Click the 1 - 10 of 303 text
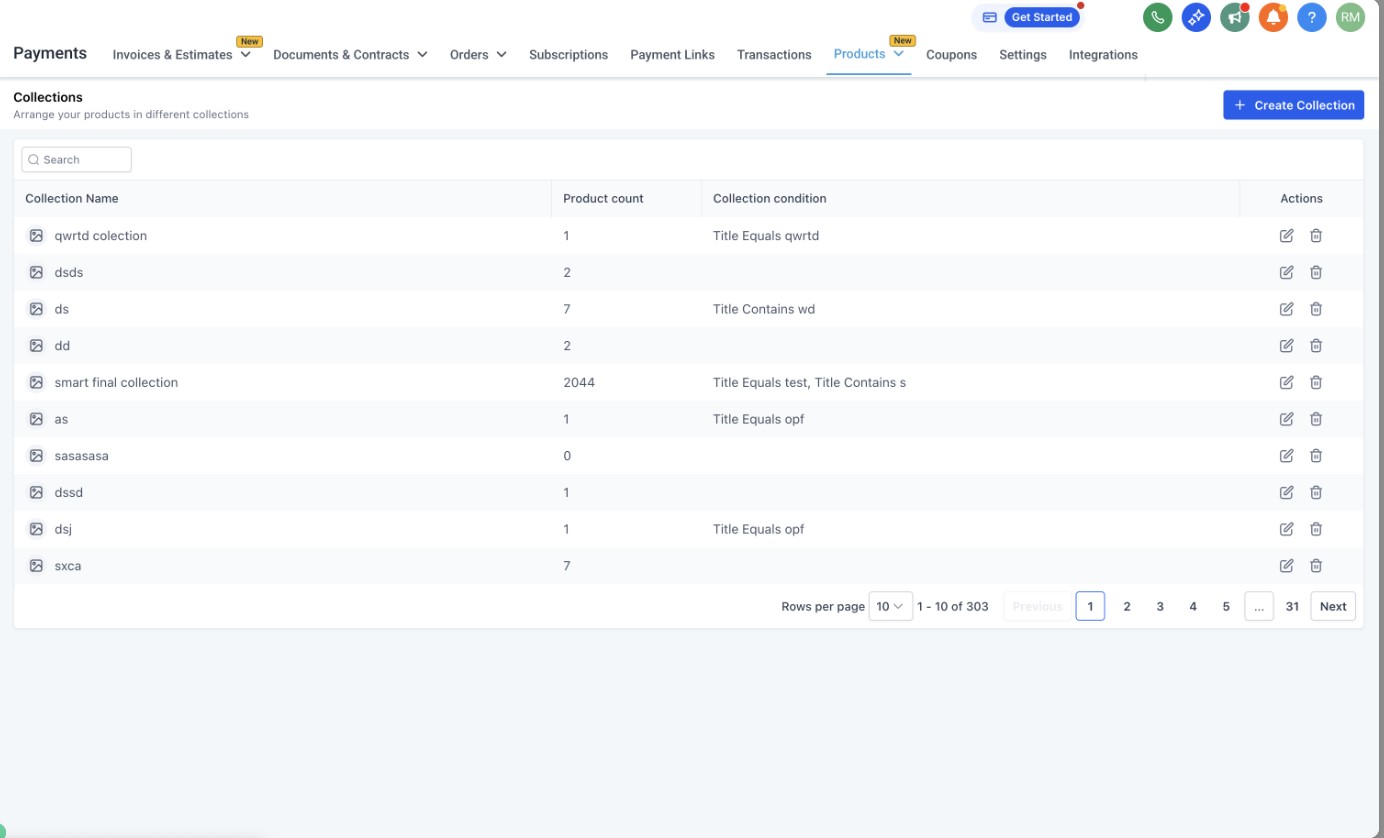The image size is (1384, 838). click(953, 606)
